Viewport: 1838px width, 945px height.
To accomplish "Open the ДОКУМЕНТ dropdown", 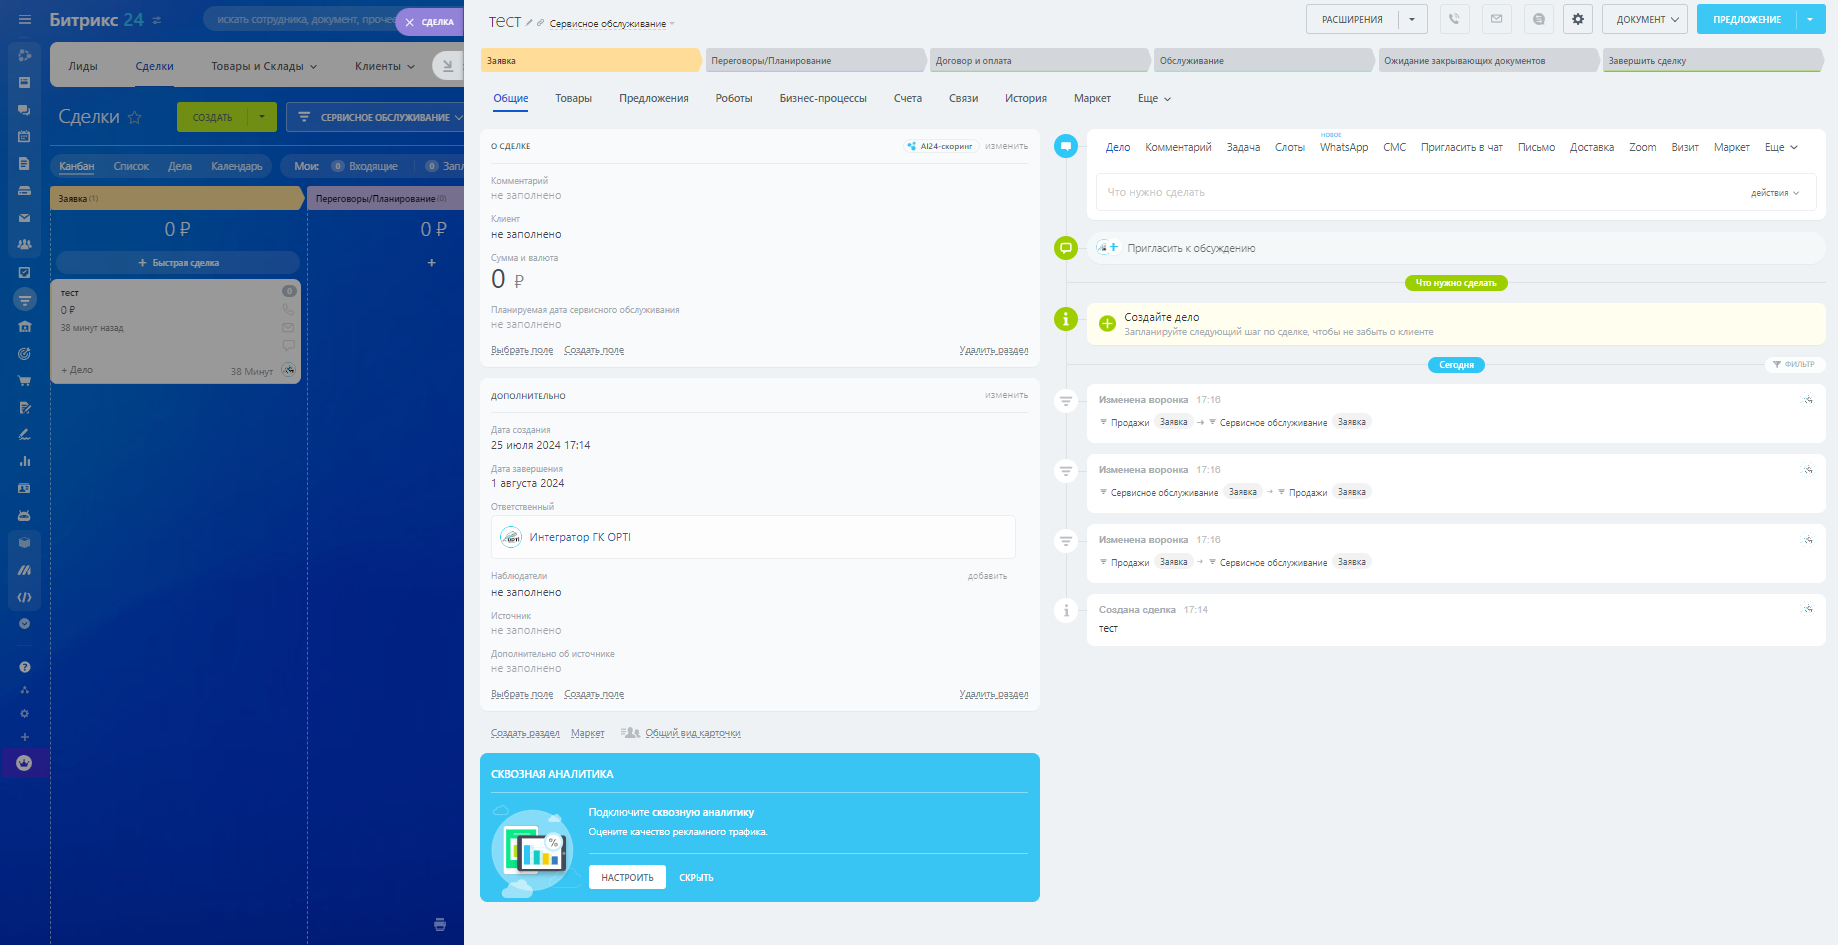I will [1645, 19].
